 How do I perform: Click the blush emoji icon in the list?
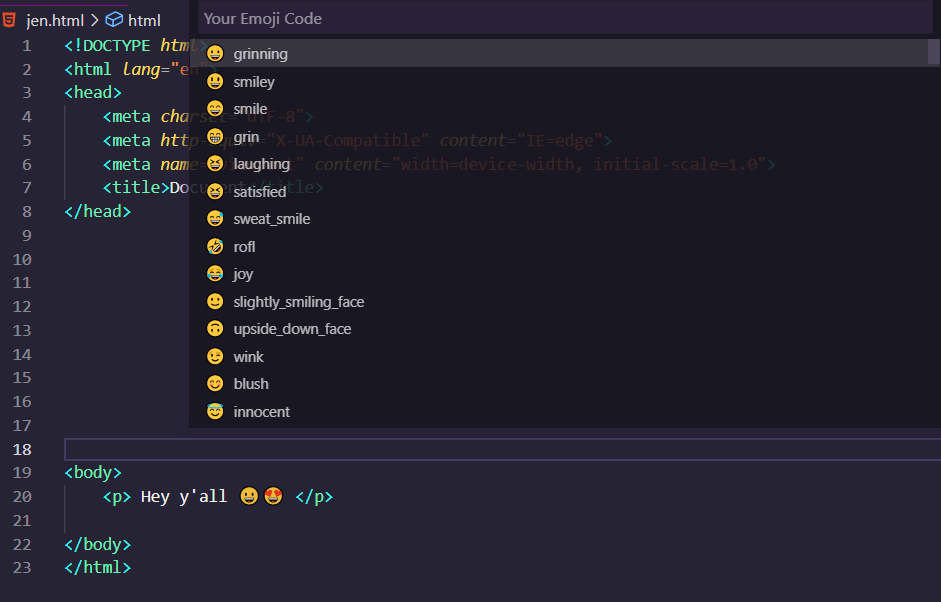(x=214, y=383)
